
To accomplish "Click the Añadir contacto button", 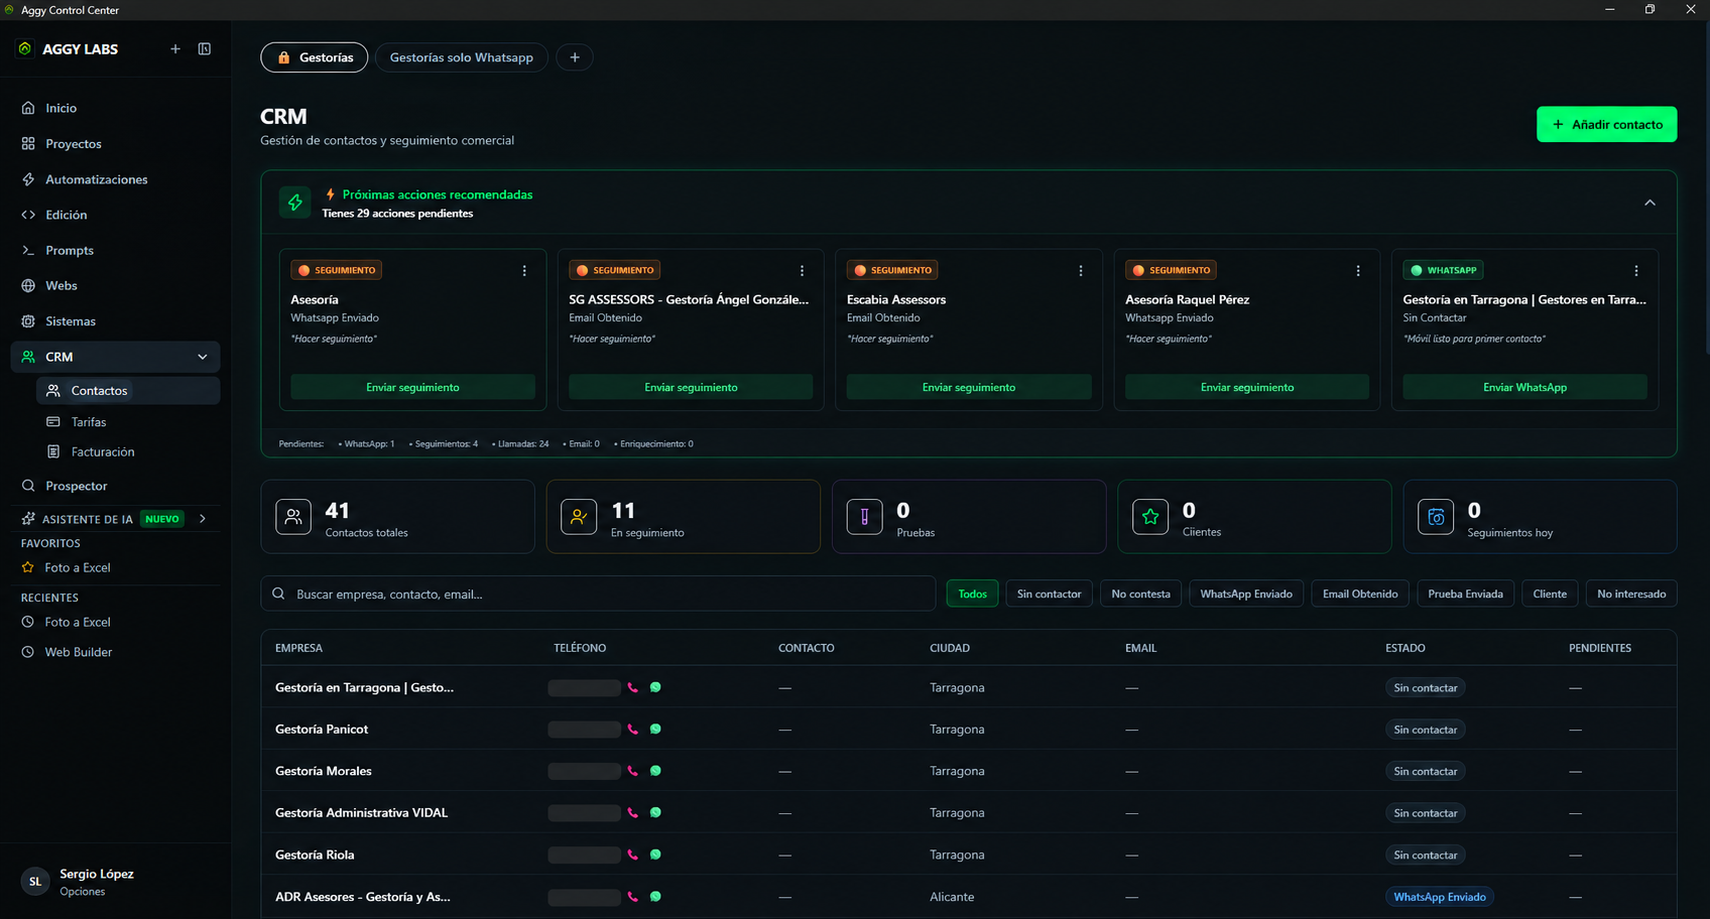I will [x=1606, y=125].
